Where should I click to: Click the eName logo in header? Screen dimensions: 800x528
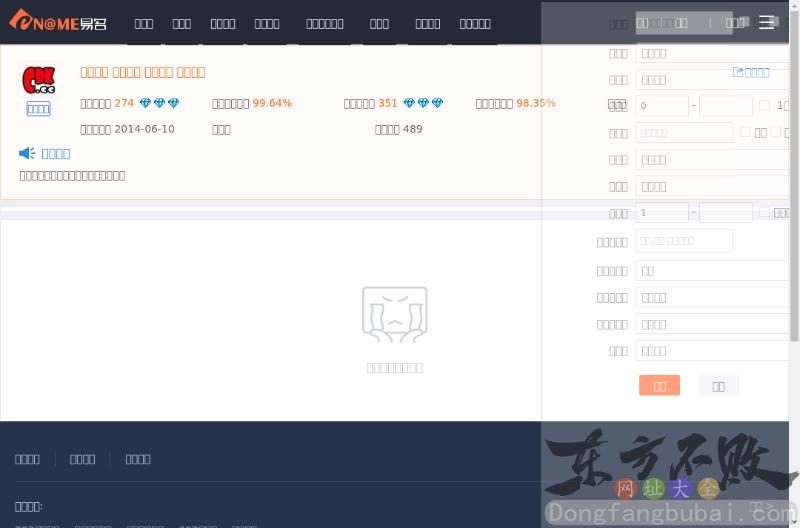58,20
